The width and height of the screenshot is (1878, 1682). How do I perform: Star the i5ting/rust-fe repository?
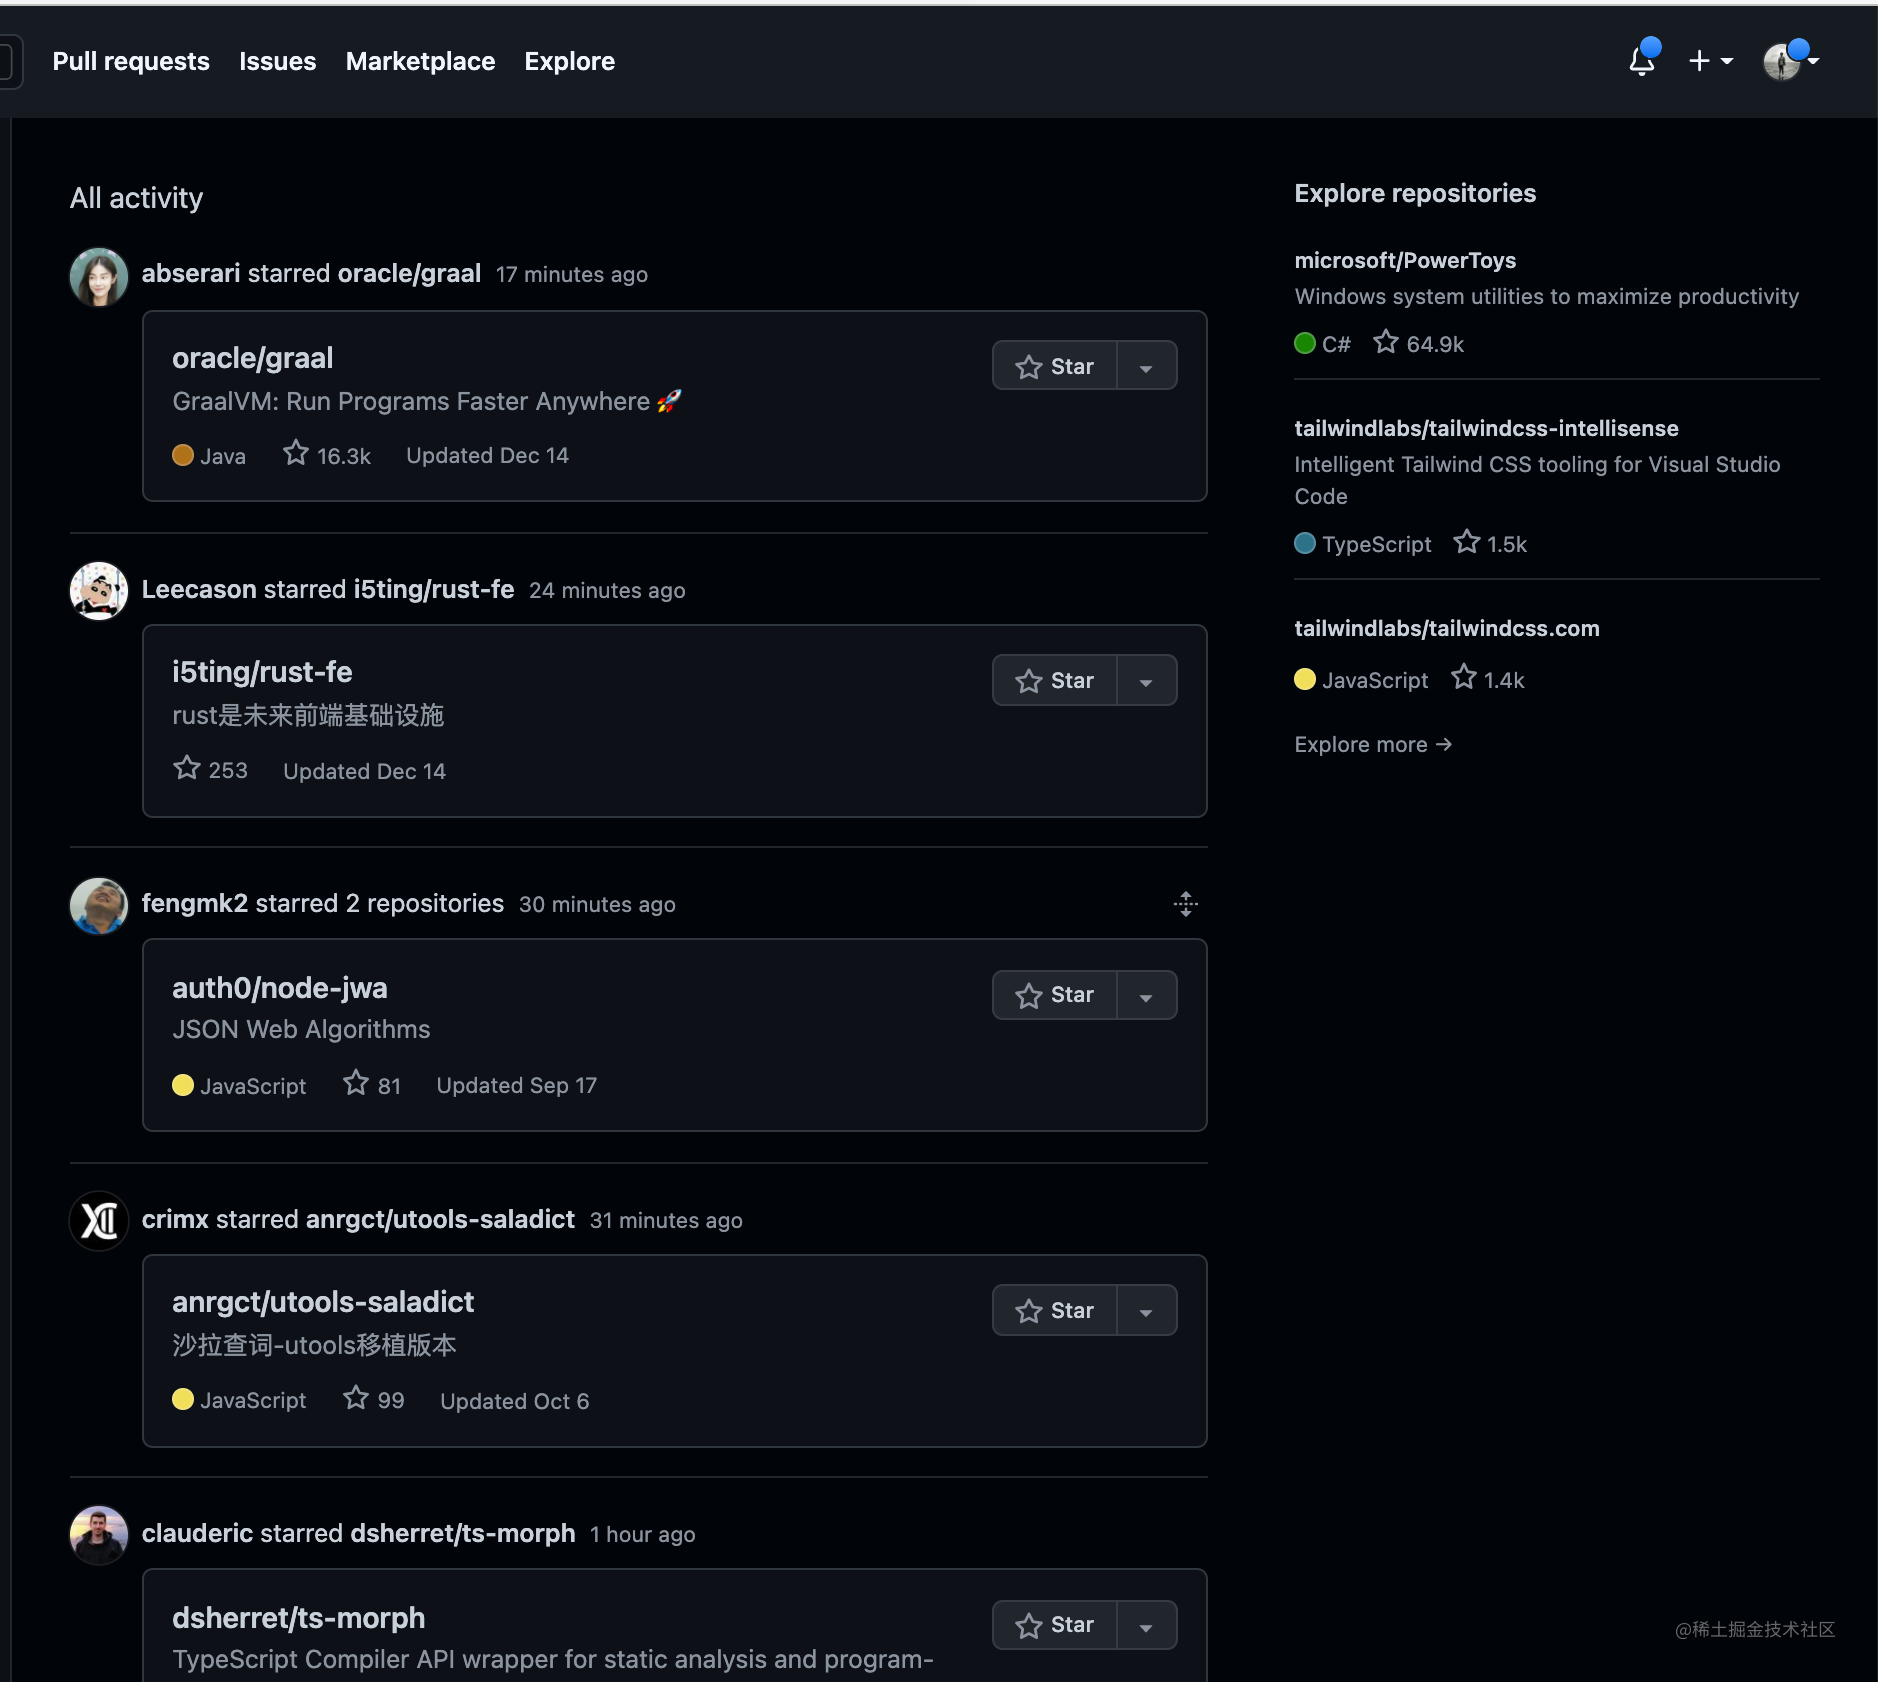click(x=1054, y=680)
